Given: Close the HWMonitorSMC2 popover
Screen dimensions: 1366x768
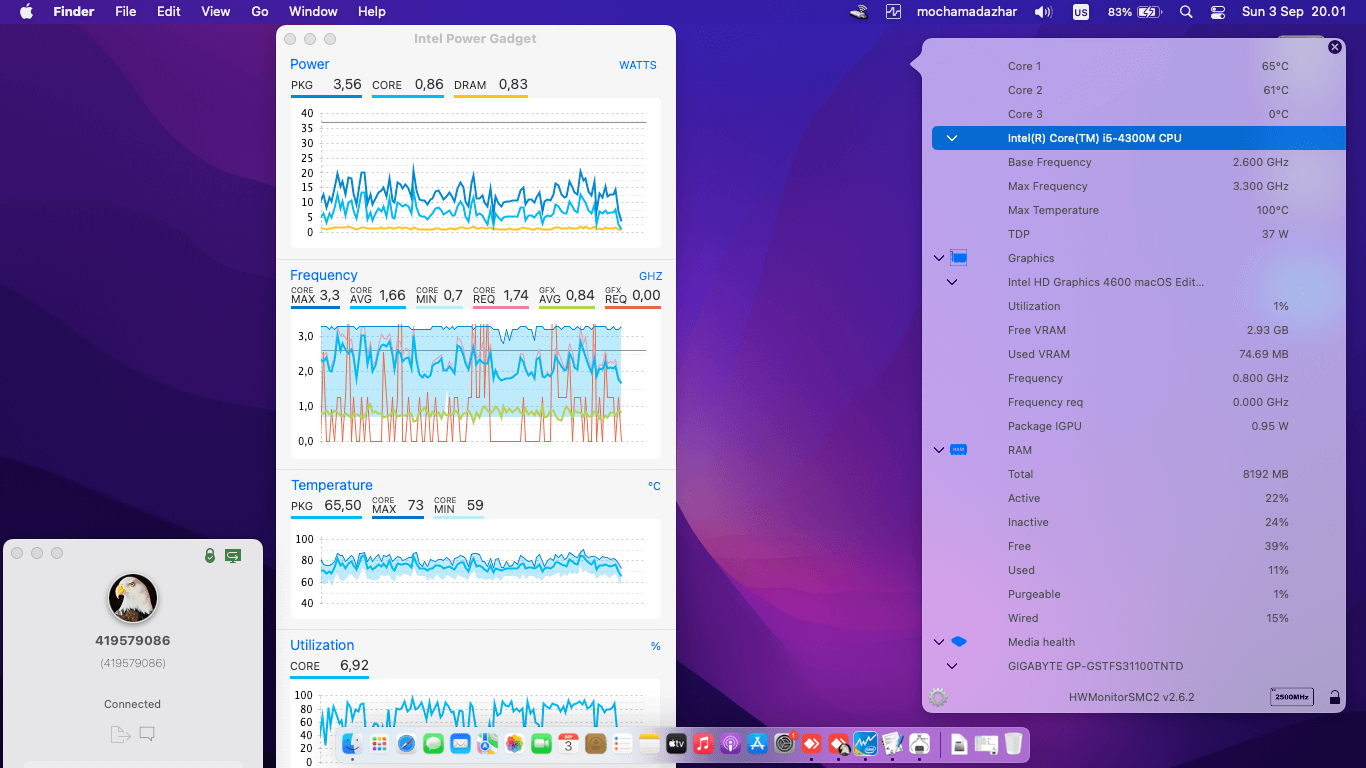Looking at the screenshot, I should coord(1335,47).
